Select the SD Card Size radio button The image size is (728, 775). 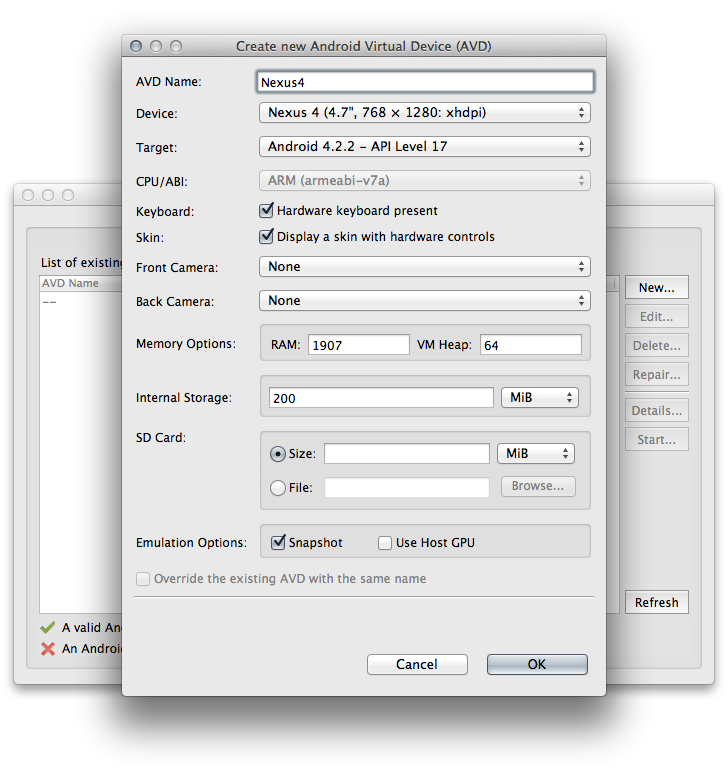point(278,454)
